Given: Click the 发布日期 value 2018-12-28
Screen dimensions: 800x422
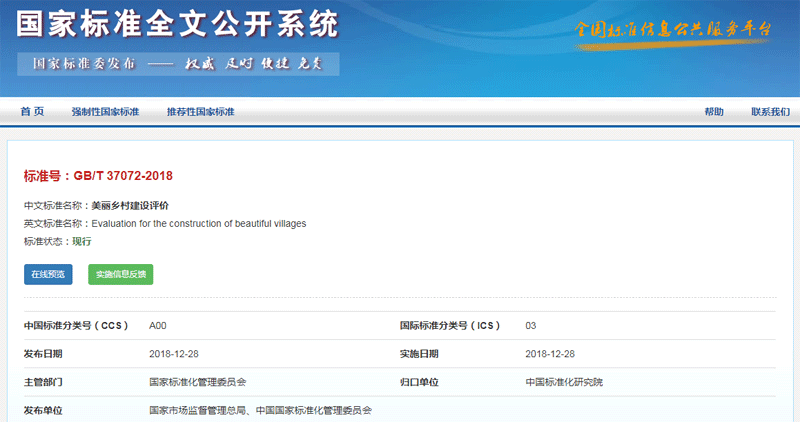Looking at the screenshot, I should point(174,354).
